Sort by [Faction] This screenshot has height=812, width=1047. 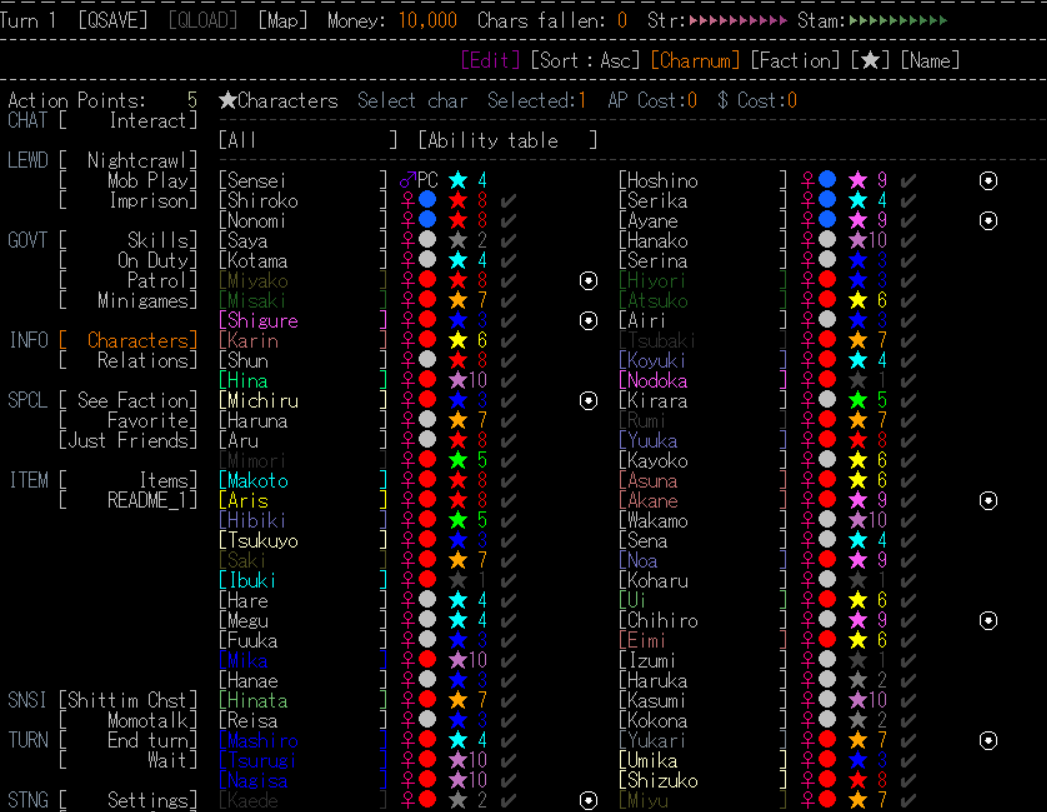[795, 61]
